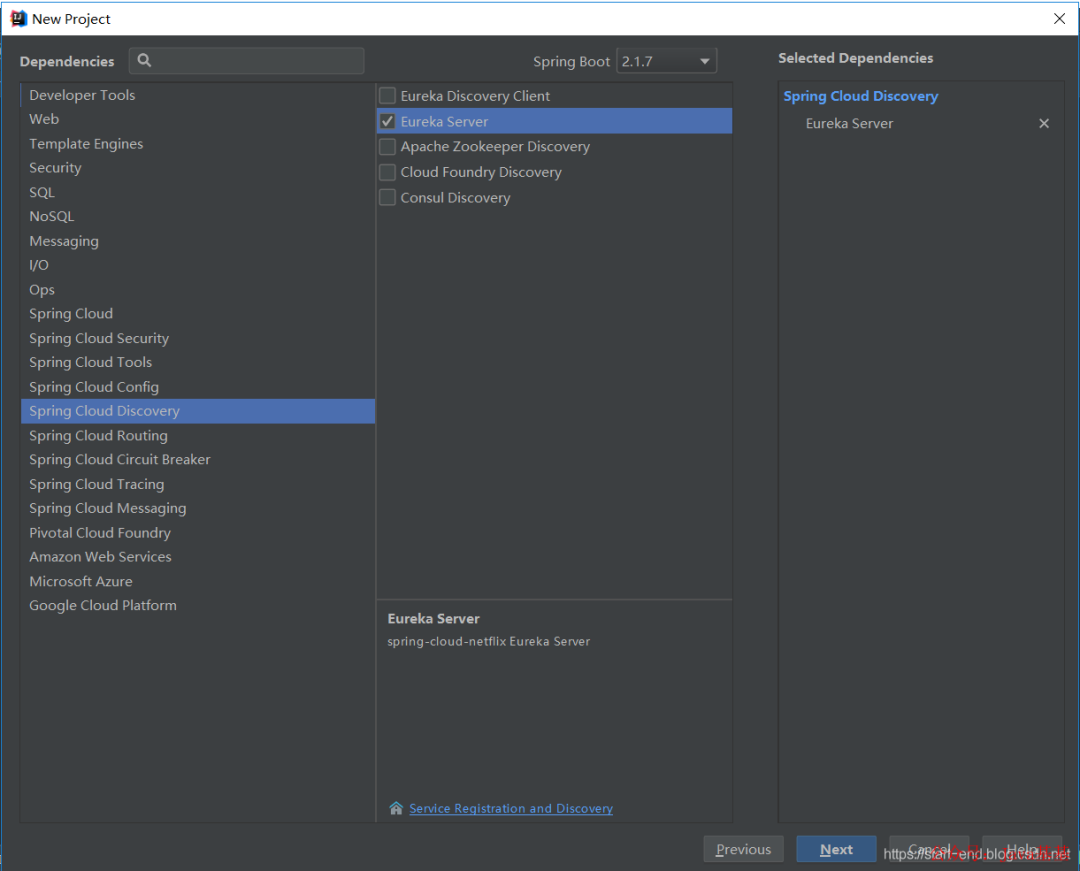The width and height of the screenshot is (1080, 871).
Task: Click the spring-cloud-netflix Eureka Server description text
Action: pyautogui.click(x=488, y=642)
